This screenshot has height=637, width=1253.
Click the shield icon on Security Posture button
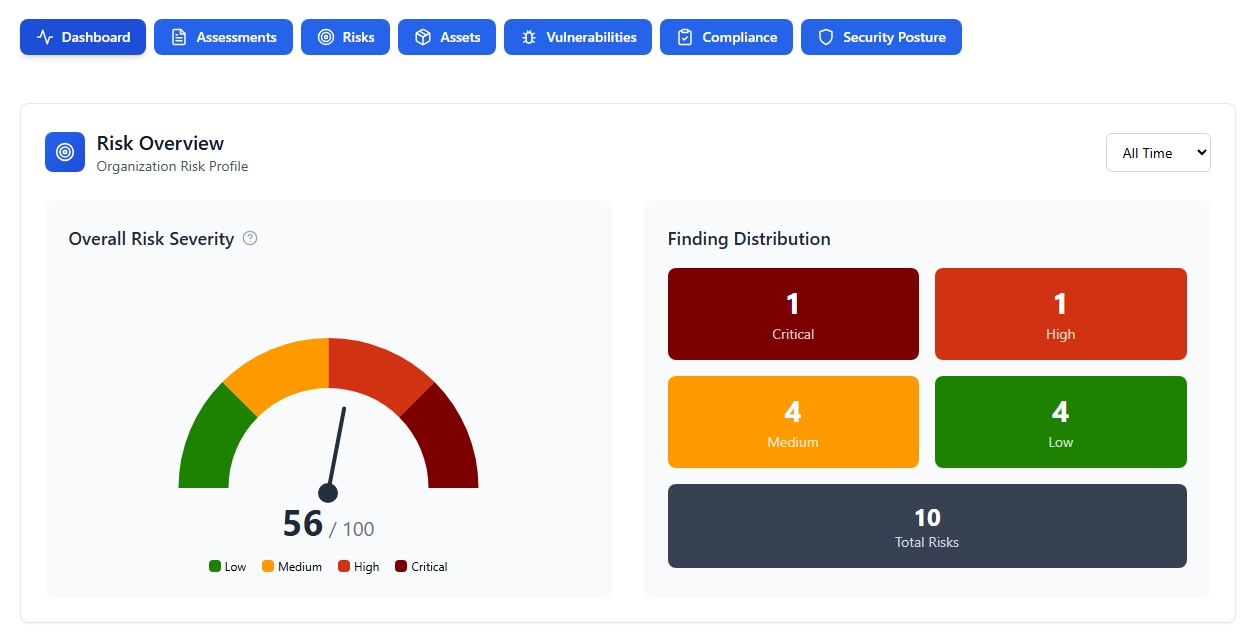coord(824,37)
